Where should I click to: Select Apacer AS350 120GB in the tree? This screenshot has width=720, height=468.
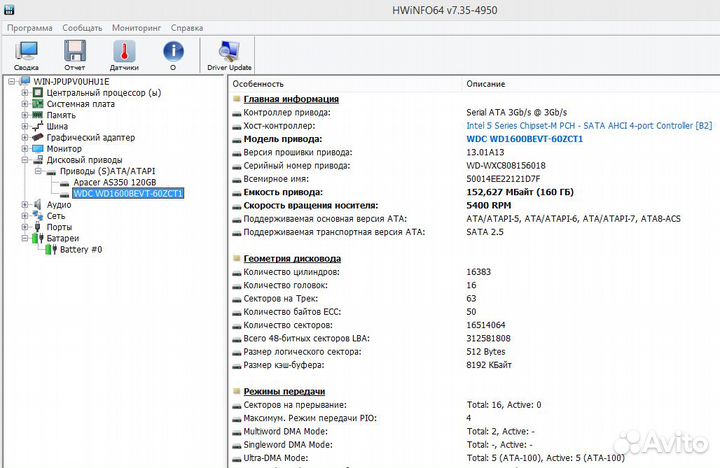(x=115, y=182)
